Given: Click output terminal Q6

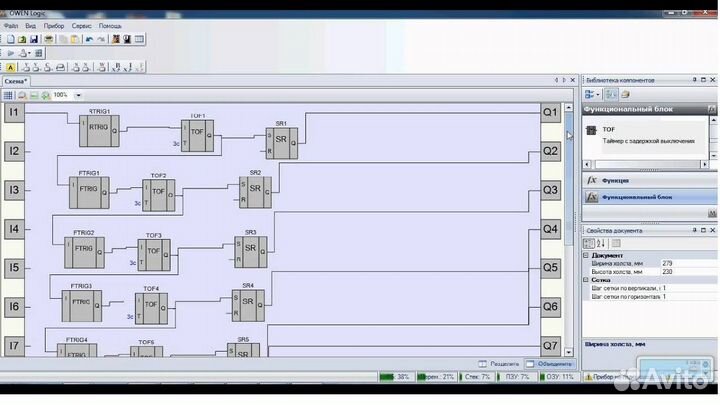Looking at the screenshot, I should pos(551,306).
